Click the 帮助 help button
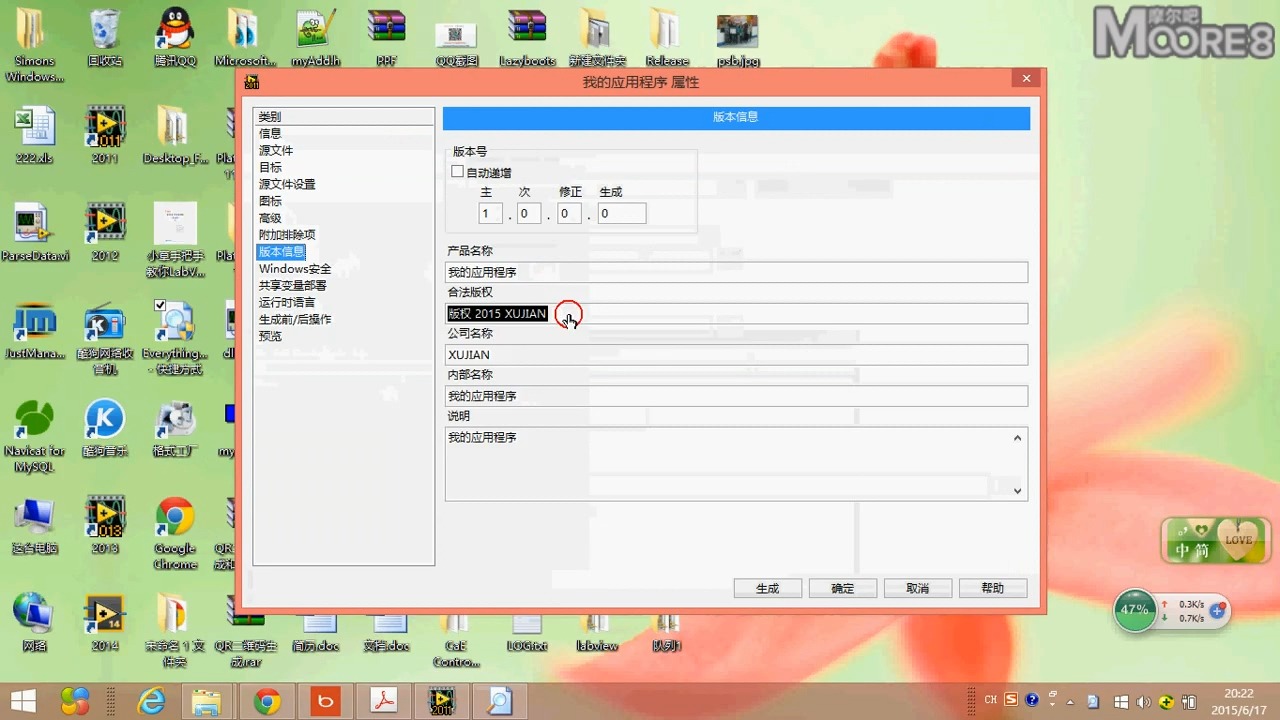This screenshot has height=720, width=1280. (x=992, y=588)
